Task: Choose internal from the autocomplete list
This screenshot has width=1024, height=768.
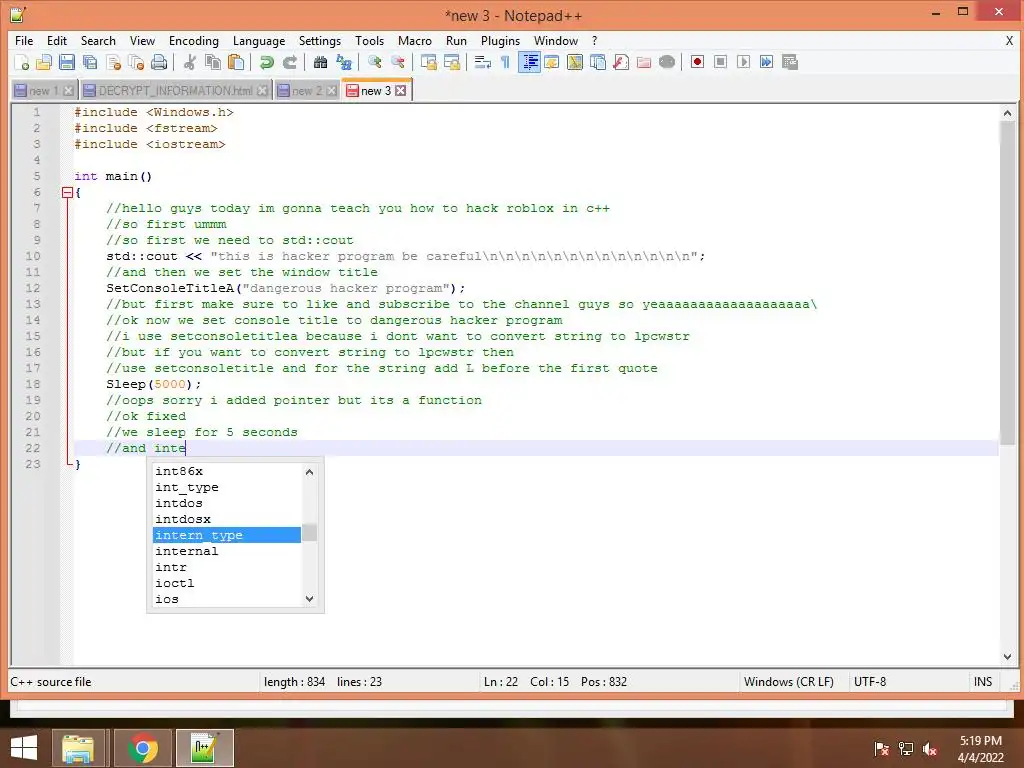Action: pos(227,551)
